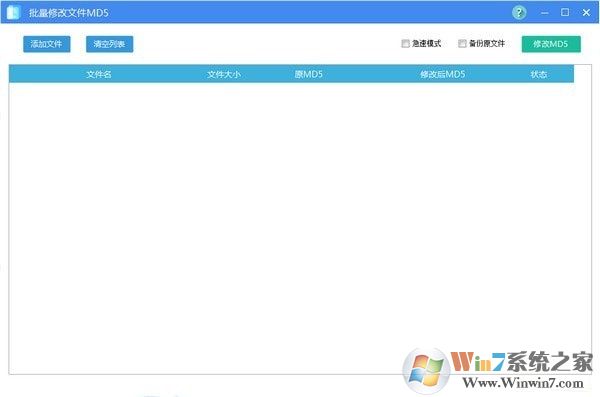Image resolution: width=600 pixels, height=397 pixels.
Task: Click the 清空列表 button
Action: tap(109, 44)
